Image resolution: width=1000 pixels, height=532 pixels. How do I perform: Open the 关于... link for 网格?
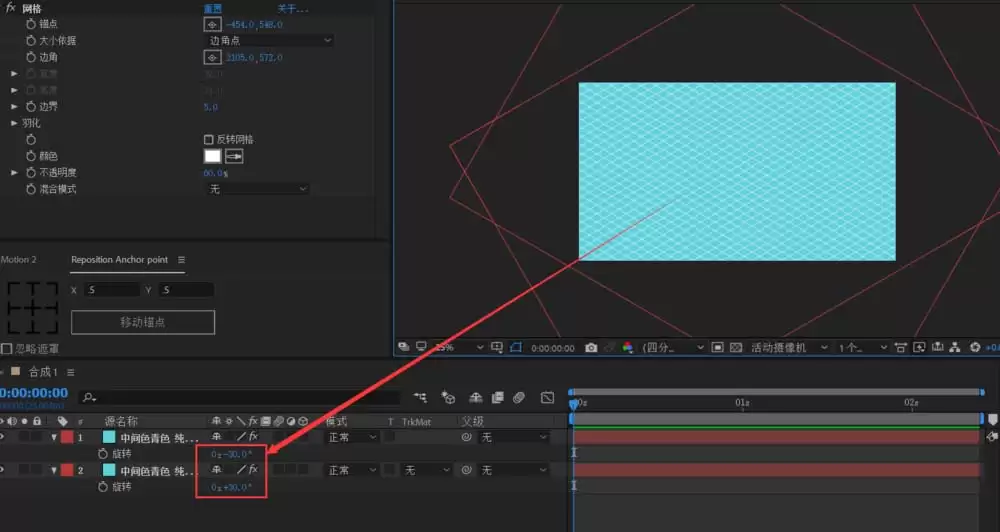[x=293, y=9]
